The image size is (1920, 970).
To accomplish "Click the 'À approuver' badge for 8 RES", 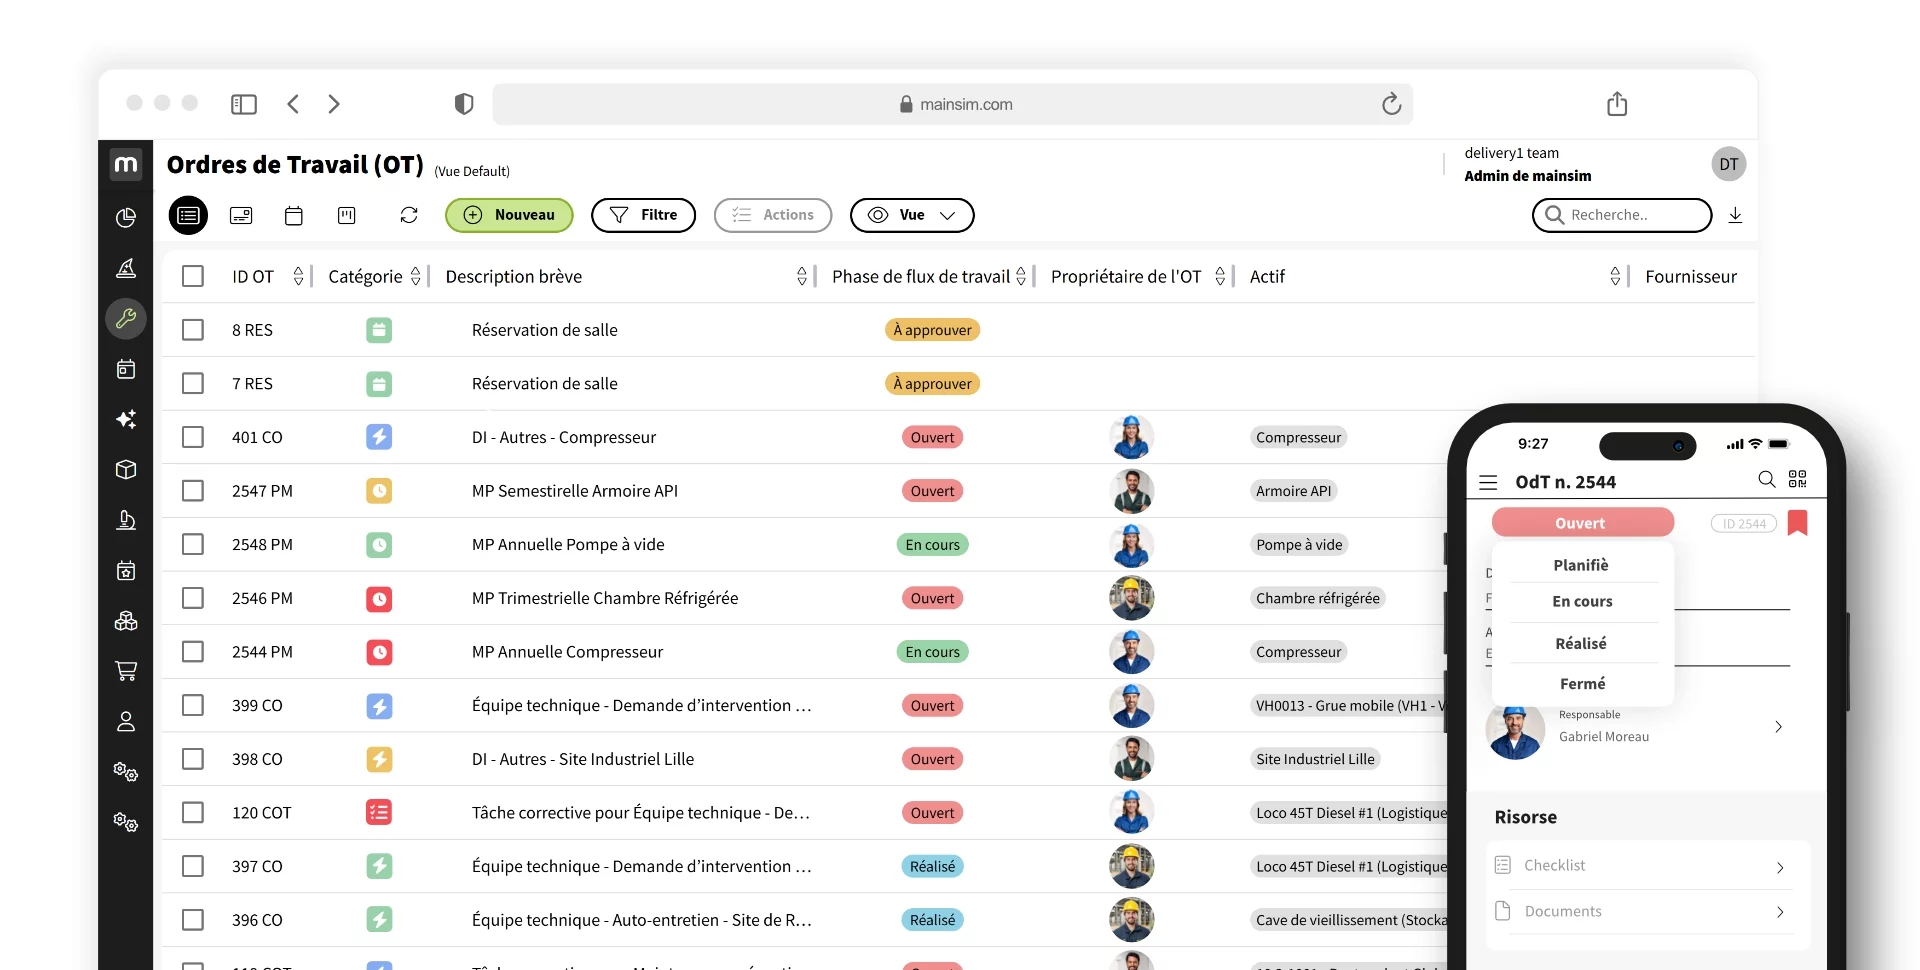I will click(x=932, y=330).
